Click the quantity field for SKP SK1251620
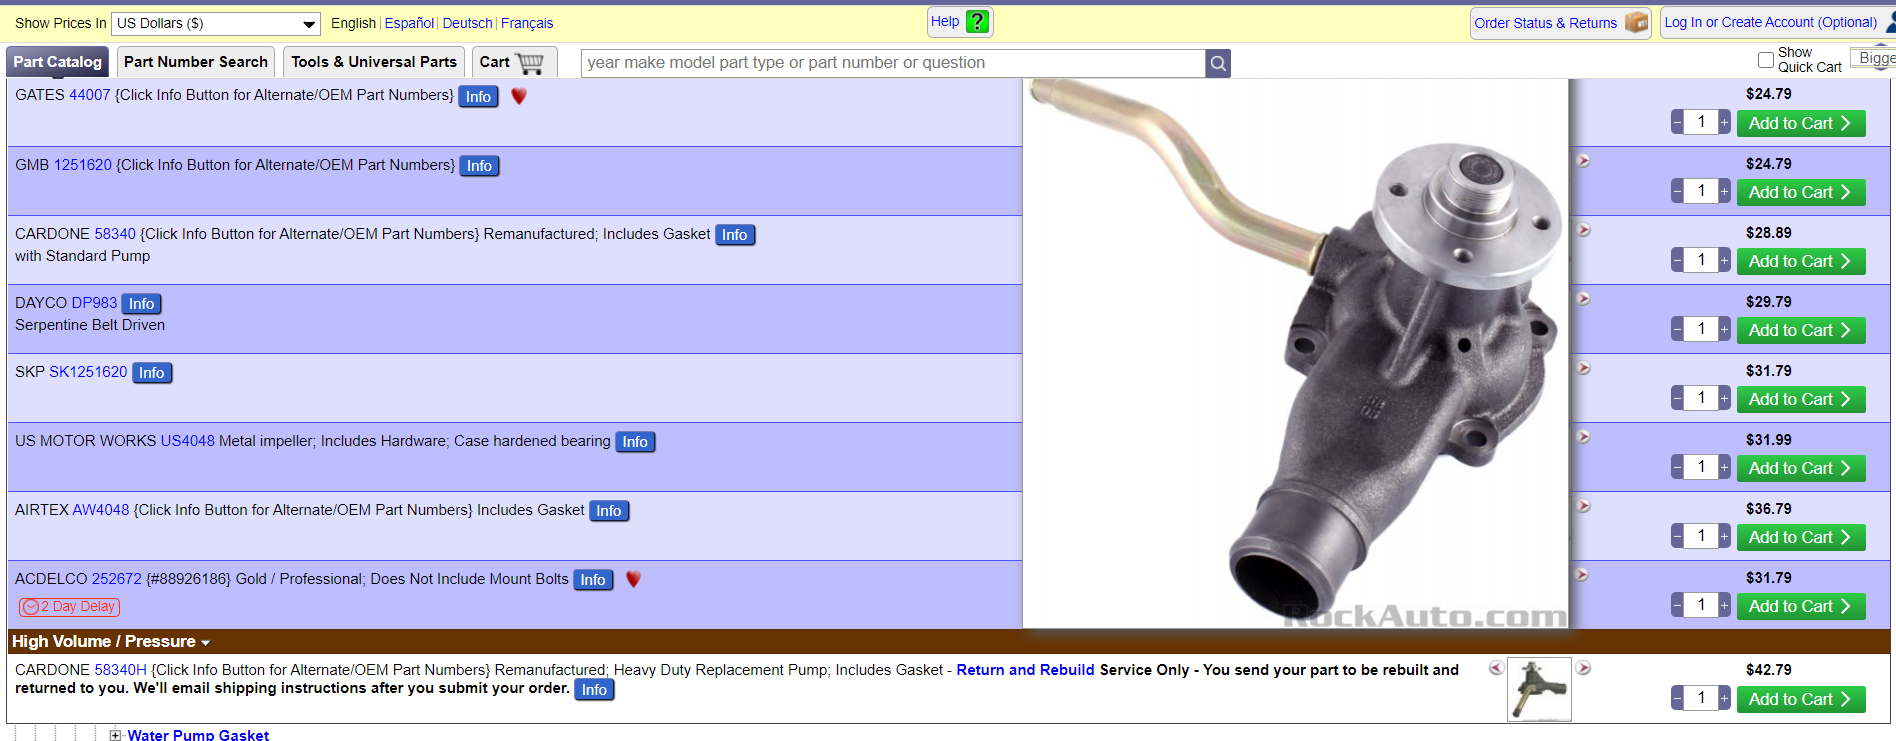 [x=1701, y=398]
